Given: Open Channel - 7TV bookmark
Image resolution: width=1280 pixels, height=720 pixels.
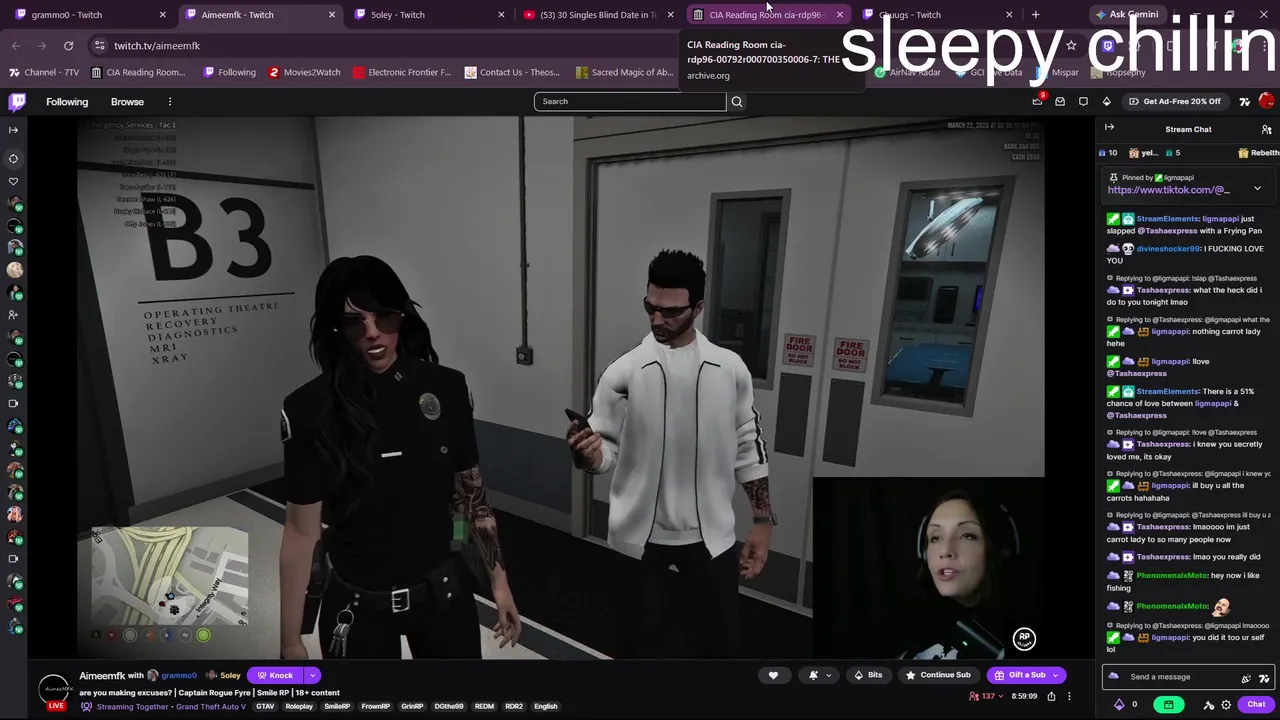Looking at the screenshot, I should [x=44, y=72].
